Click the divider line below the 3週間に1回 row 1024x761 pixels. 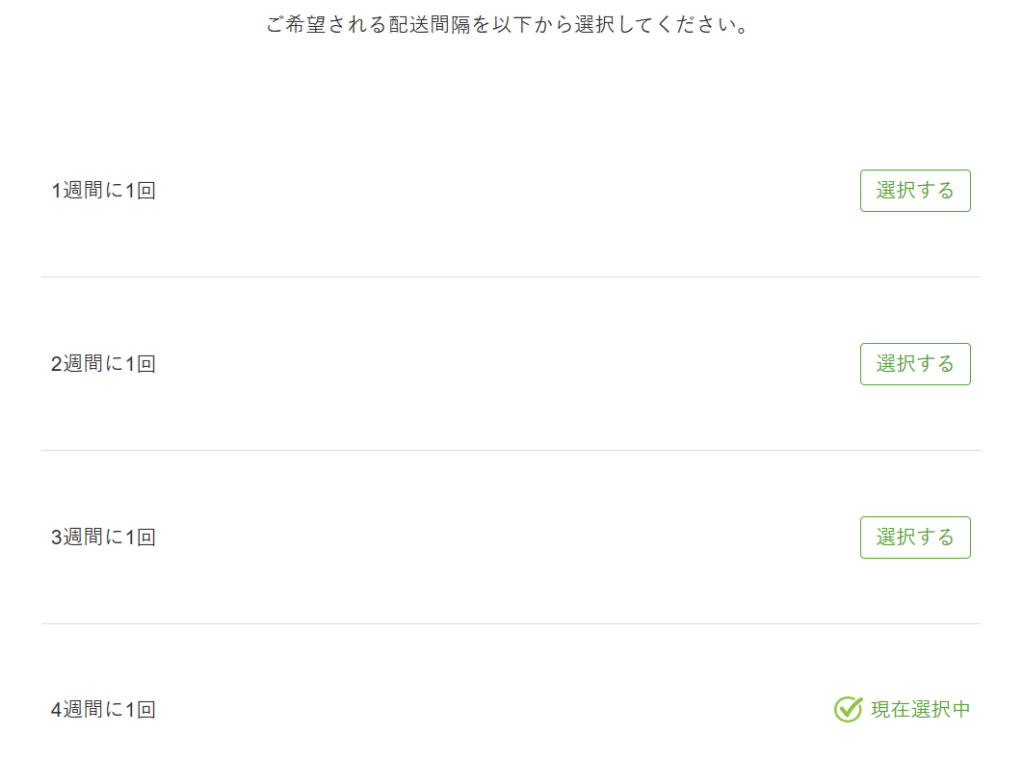[x=510, y=624]
